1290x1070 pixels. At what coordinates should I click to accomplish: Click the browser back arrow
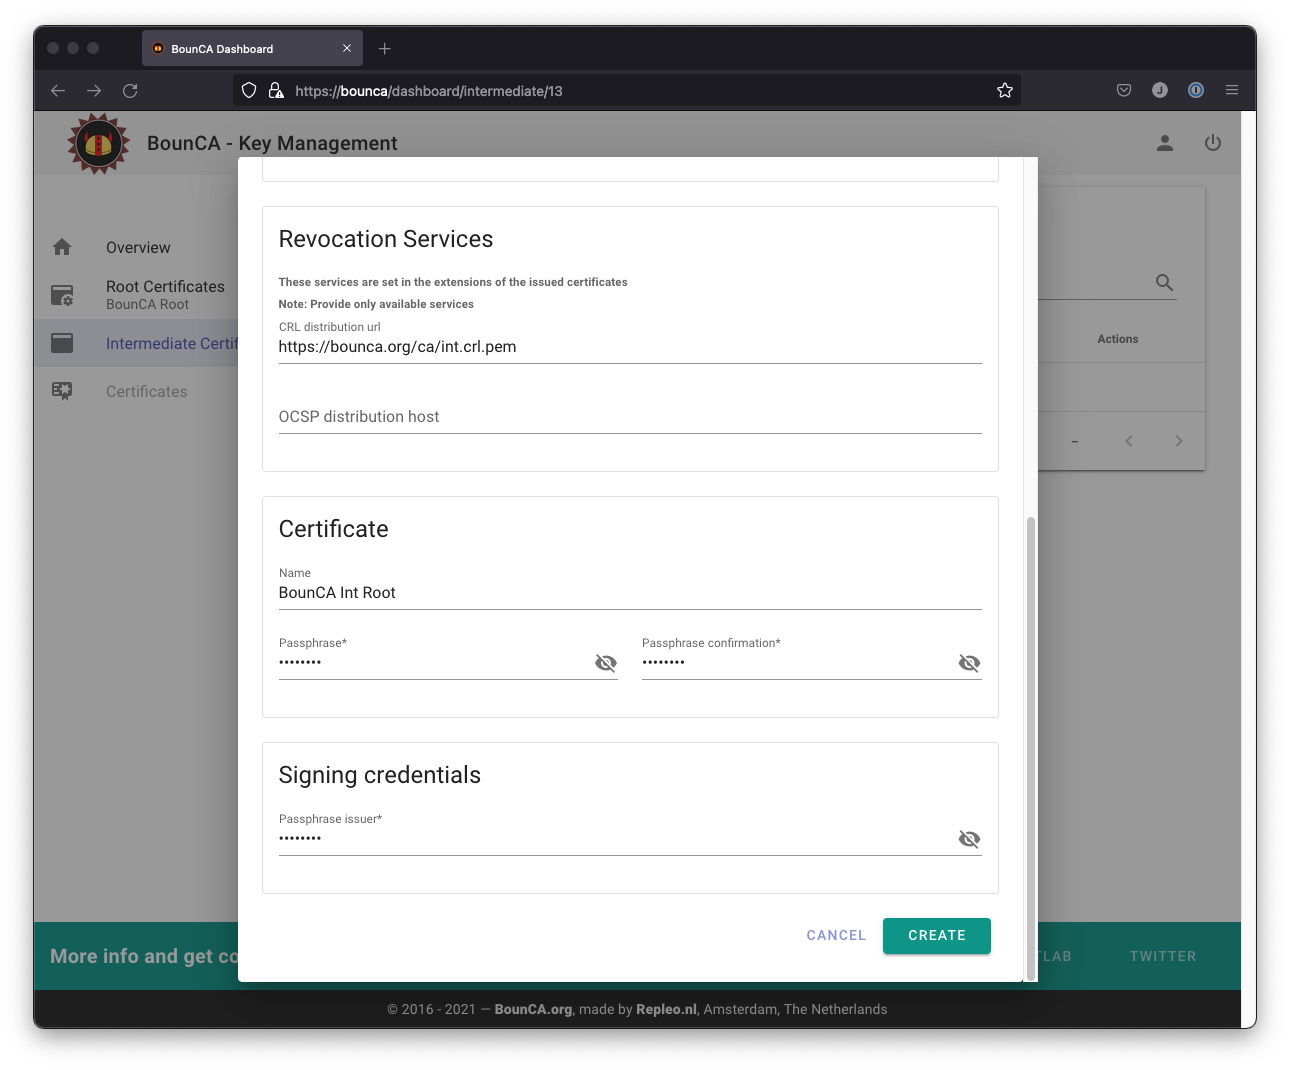58,91
